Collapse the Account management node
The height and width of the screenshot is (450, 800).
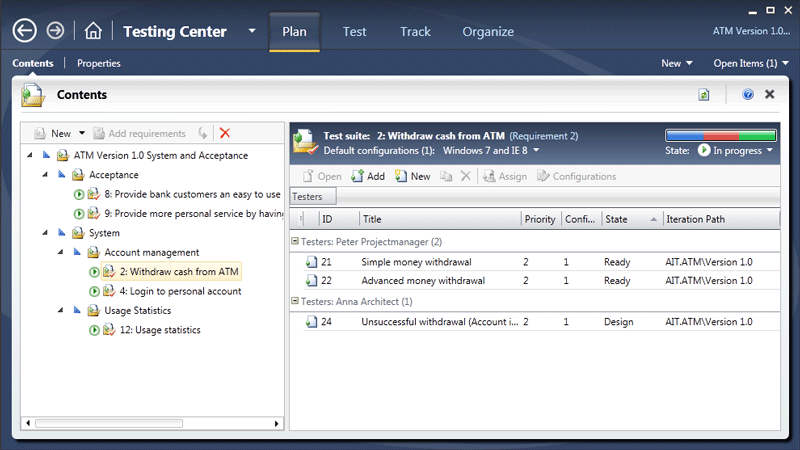click(60, 252)
